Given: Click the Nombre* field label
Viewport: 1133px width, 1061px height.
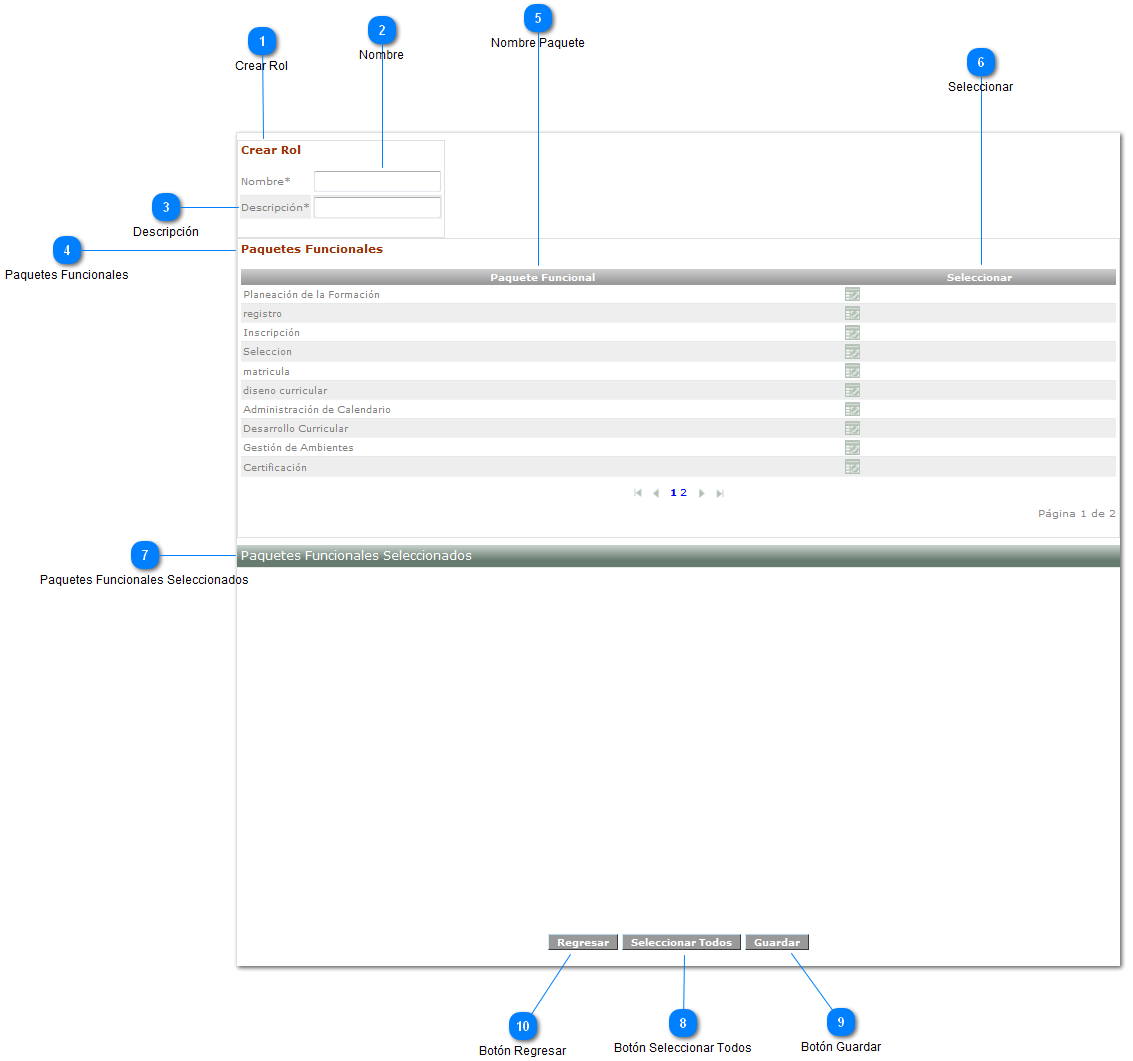Looking at the screenshot, I should pos(265,181).
